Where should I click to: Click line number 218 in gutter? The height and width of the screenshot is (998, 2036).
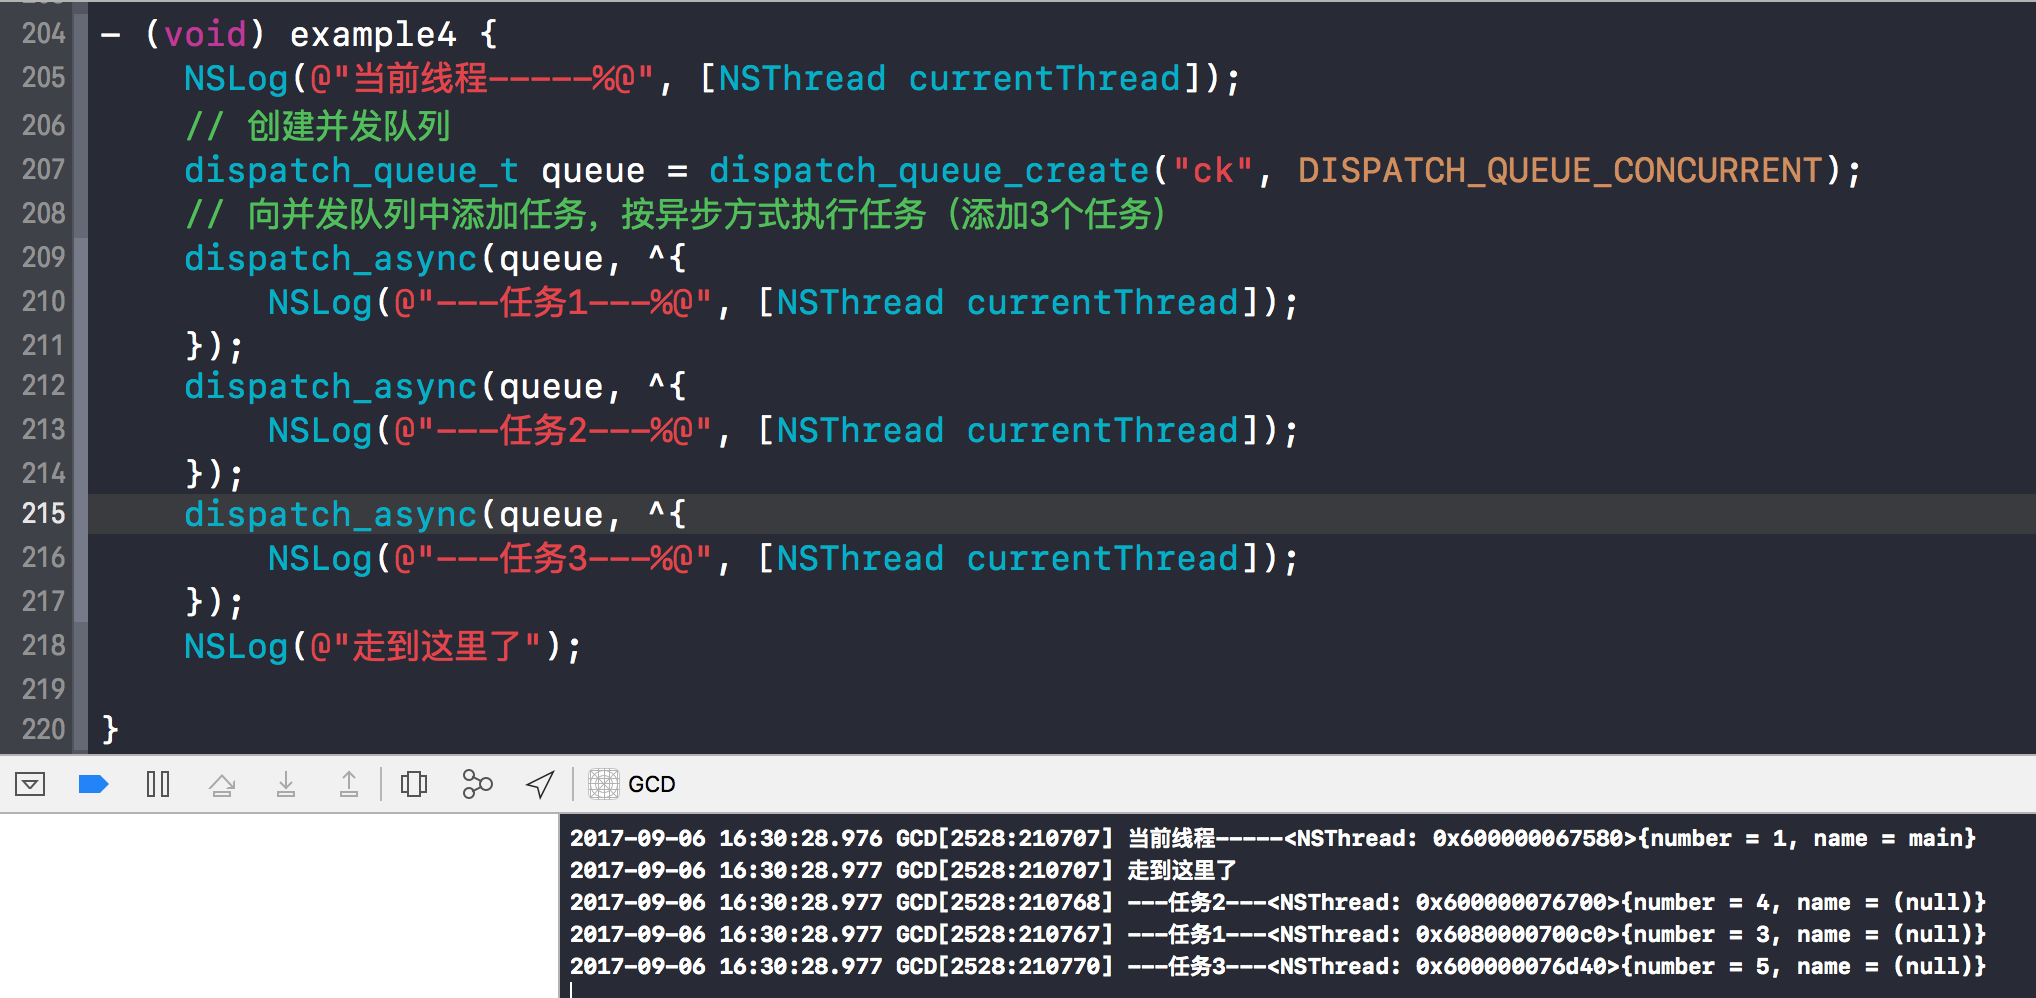click(43, 646)
